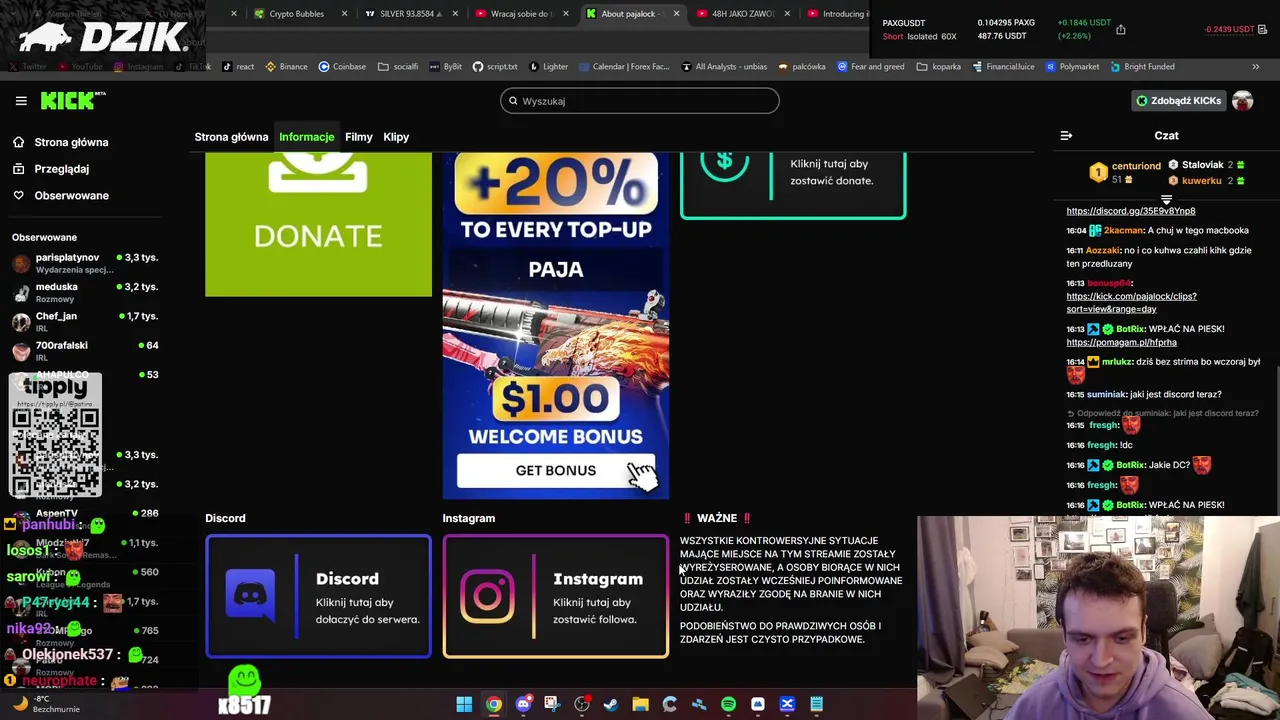Open the Fear and greed bookmark
This screenshot has width=1280, height=720.
[870, 67]
